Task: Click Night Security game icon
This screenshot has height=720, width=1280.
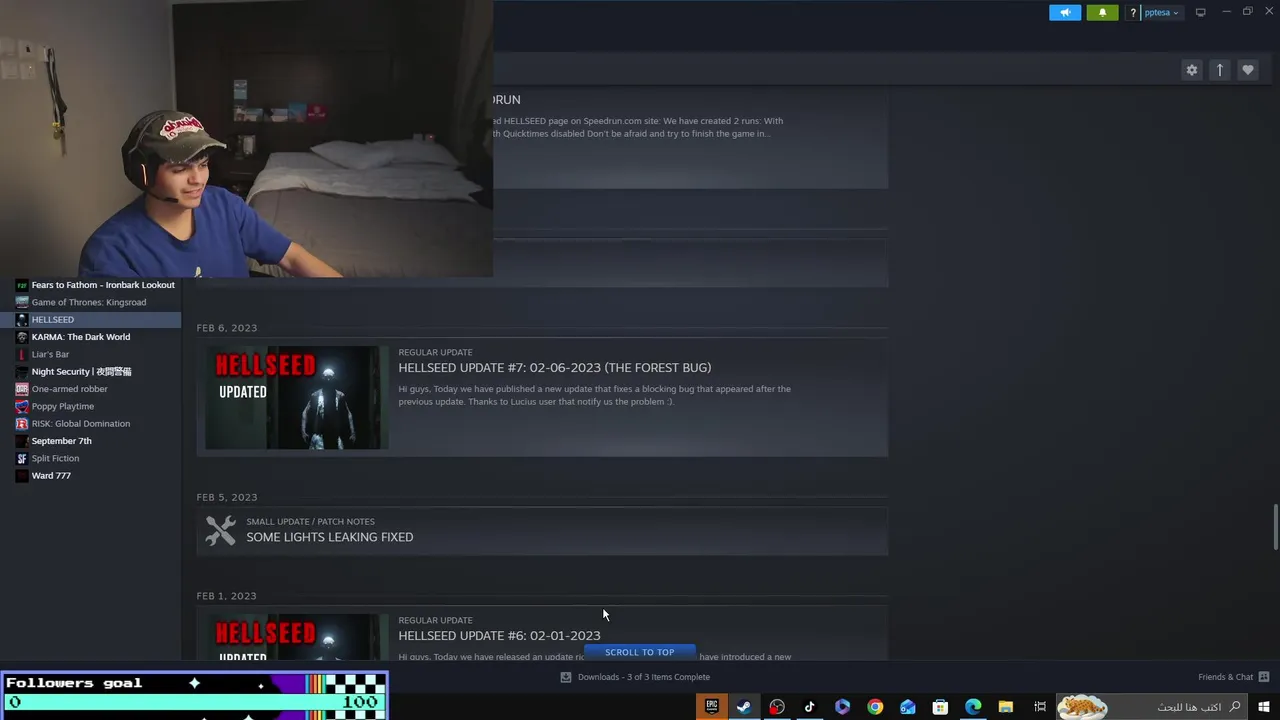Action: tap(22, 372)
